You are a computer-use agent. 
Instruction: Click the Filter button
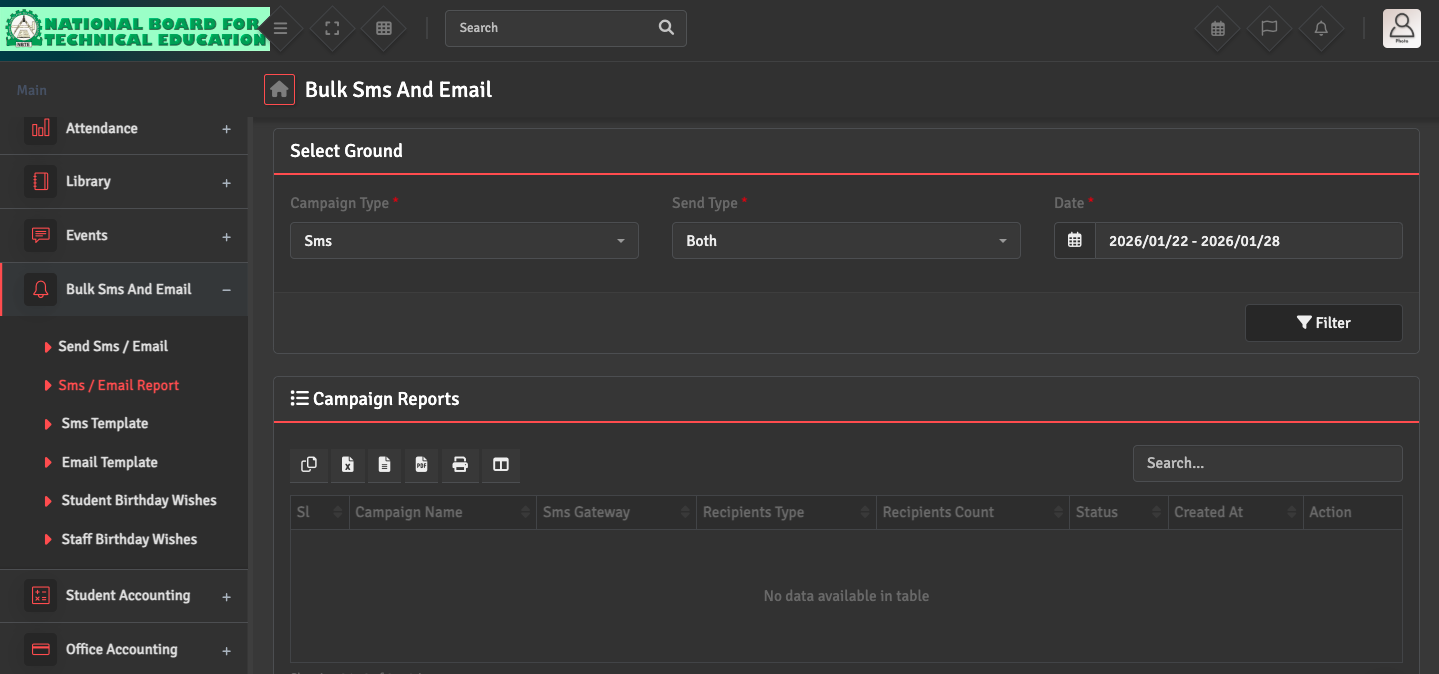coord(1323,323)
